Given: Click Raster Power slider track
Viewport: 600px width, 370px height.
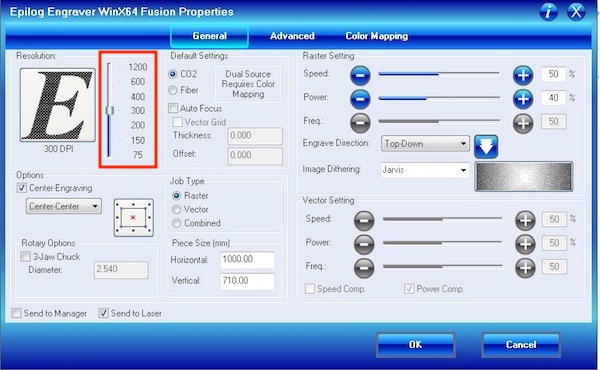Looking at the screenshot, I should [x=439, y=98].
